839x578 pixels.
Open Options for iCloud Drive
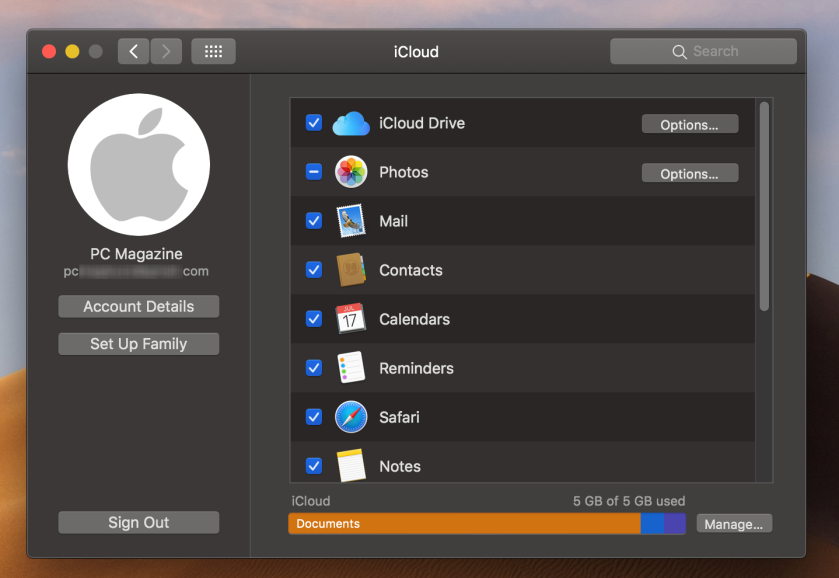pos(690,124)
